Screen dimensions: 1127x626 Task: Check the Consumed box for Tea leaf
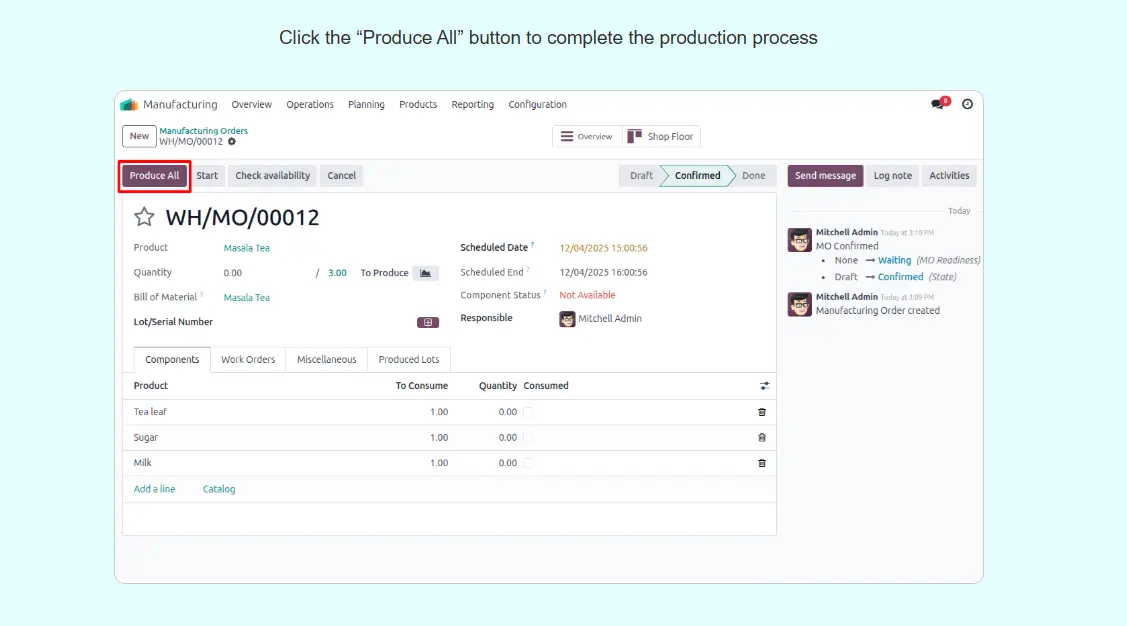point(529,412)
